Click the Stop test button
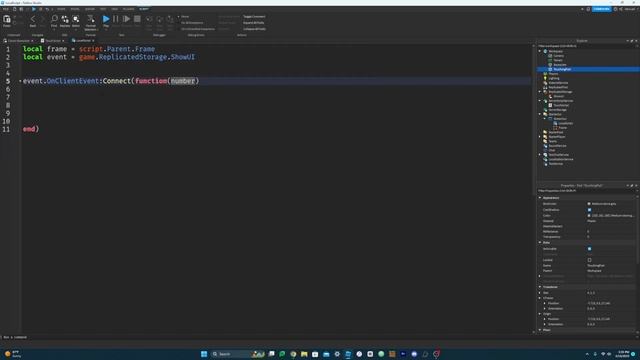Image resolution: width=640 pixels, height=360 pixels. coord(137,20)
